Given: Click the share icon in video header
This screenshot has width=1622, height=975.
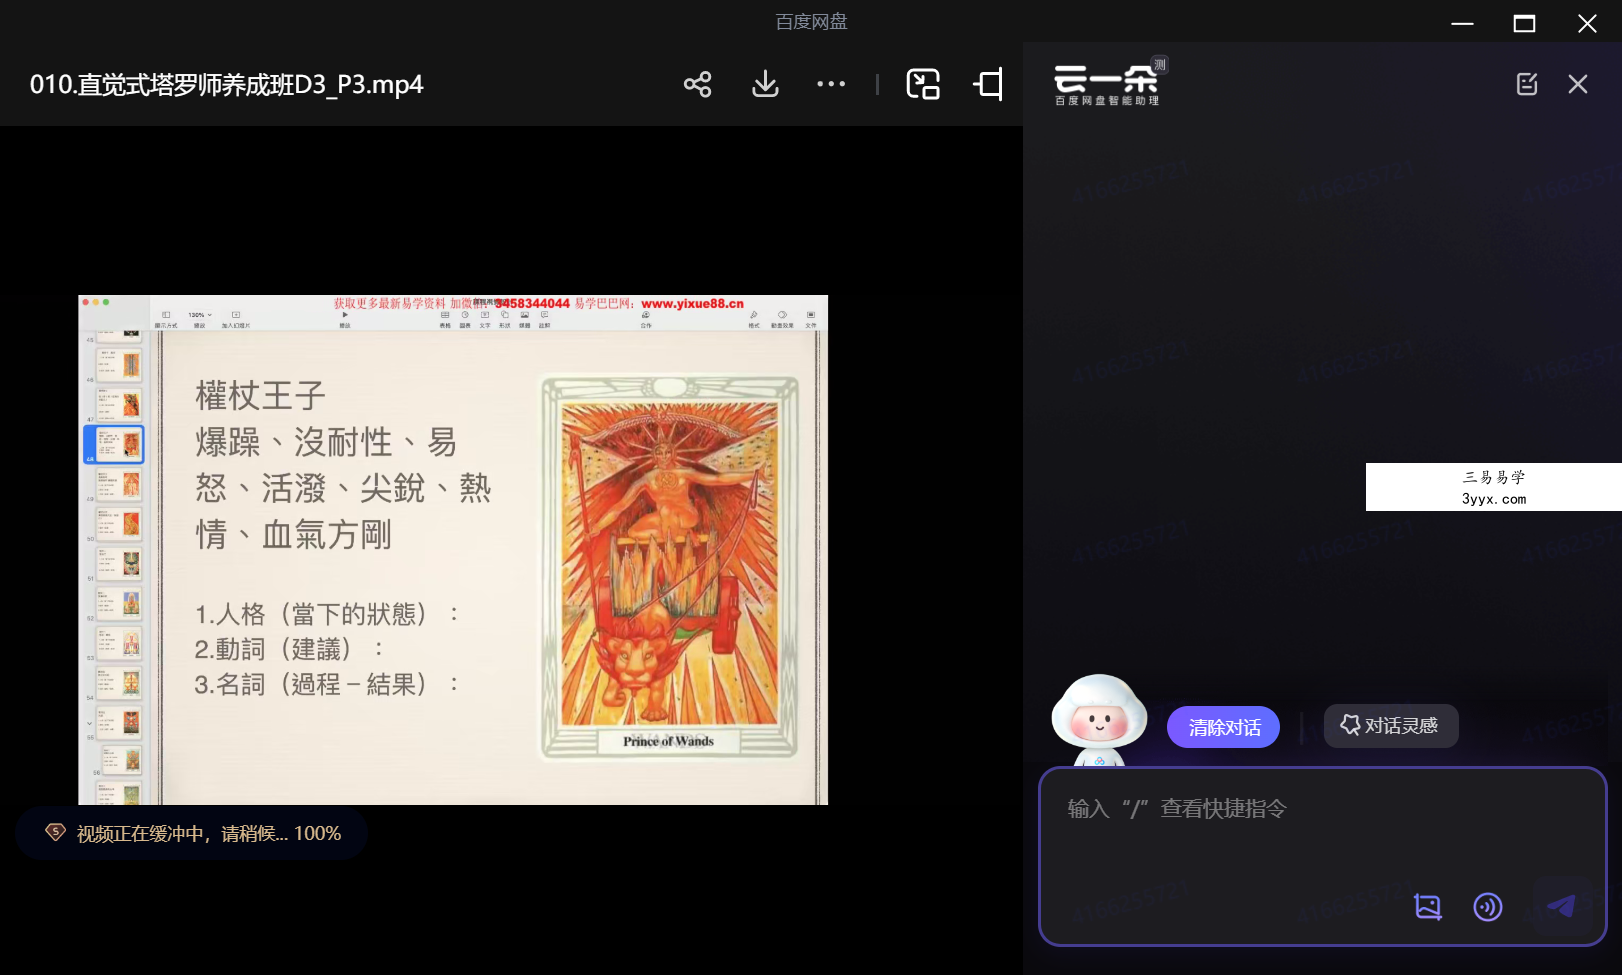Looking at the screenshot, I should coord(697,84).
